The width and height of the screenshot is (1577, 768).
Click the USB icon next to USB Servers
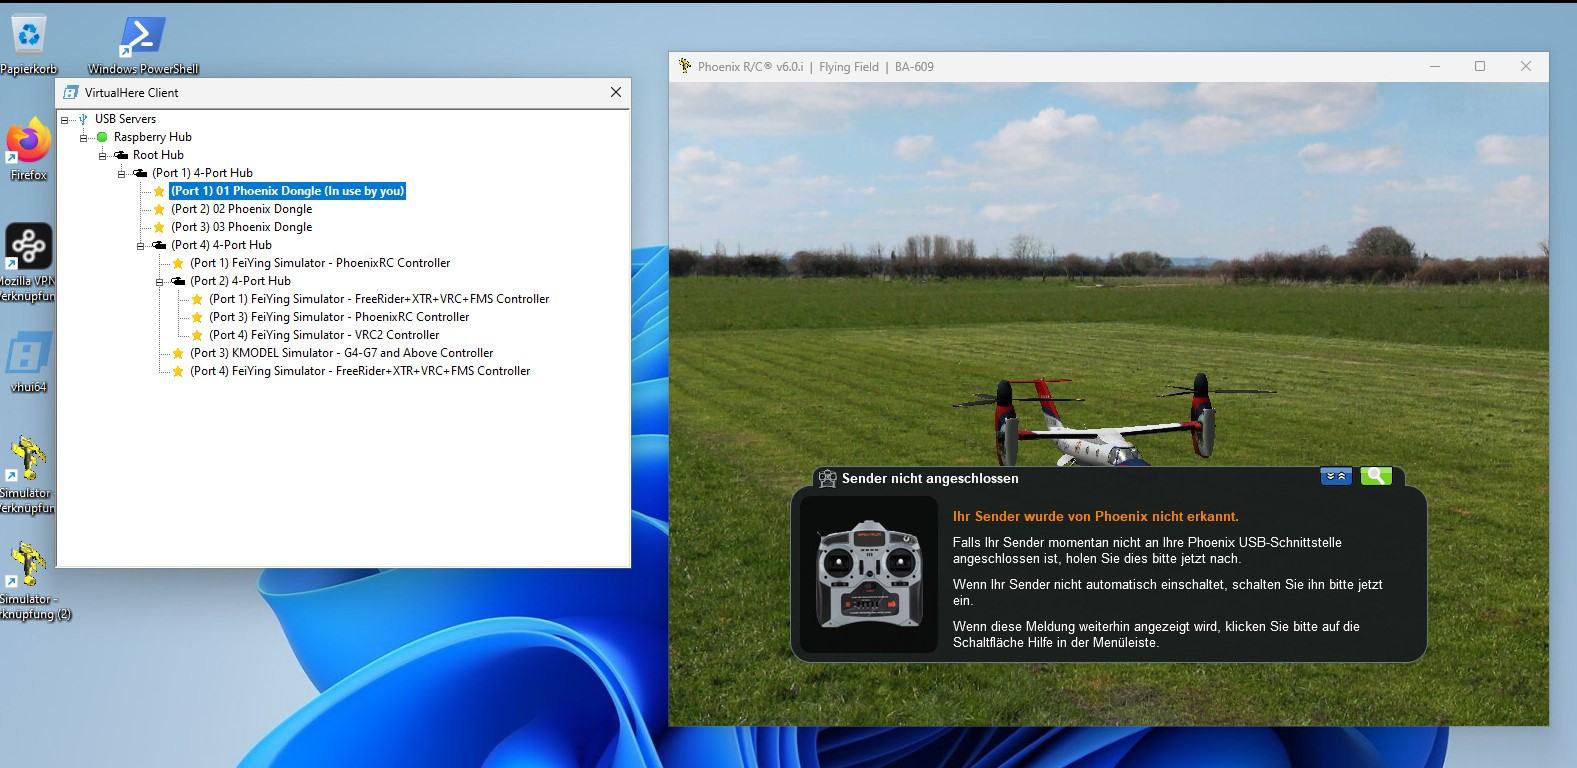click(83, 119)
